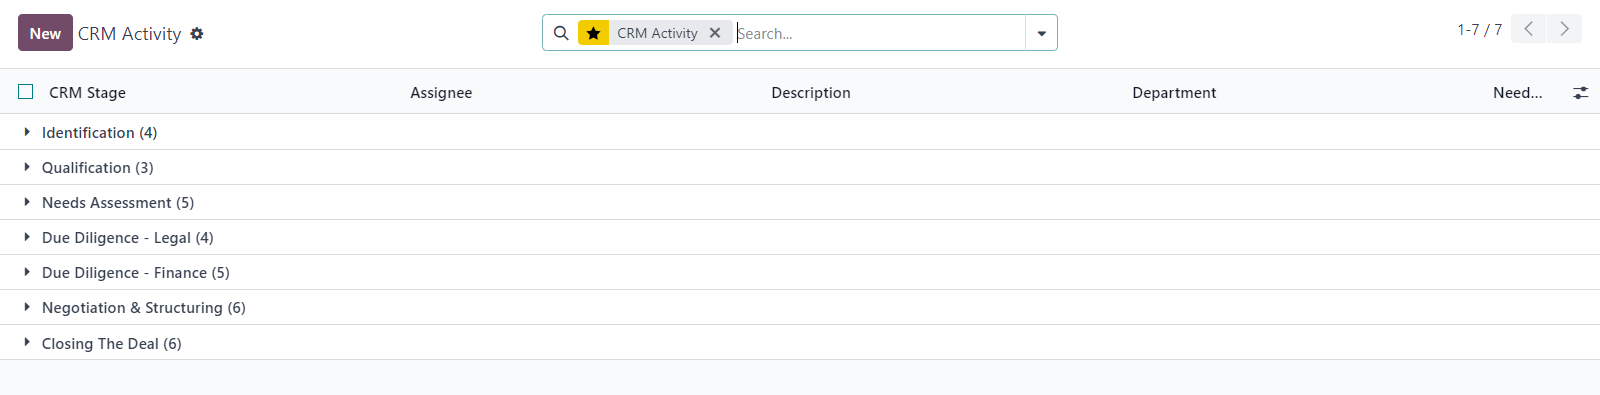Screen dimensions: 1600x395
Task: Click the New button
Action: point(45,33)
